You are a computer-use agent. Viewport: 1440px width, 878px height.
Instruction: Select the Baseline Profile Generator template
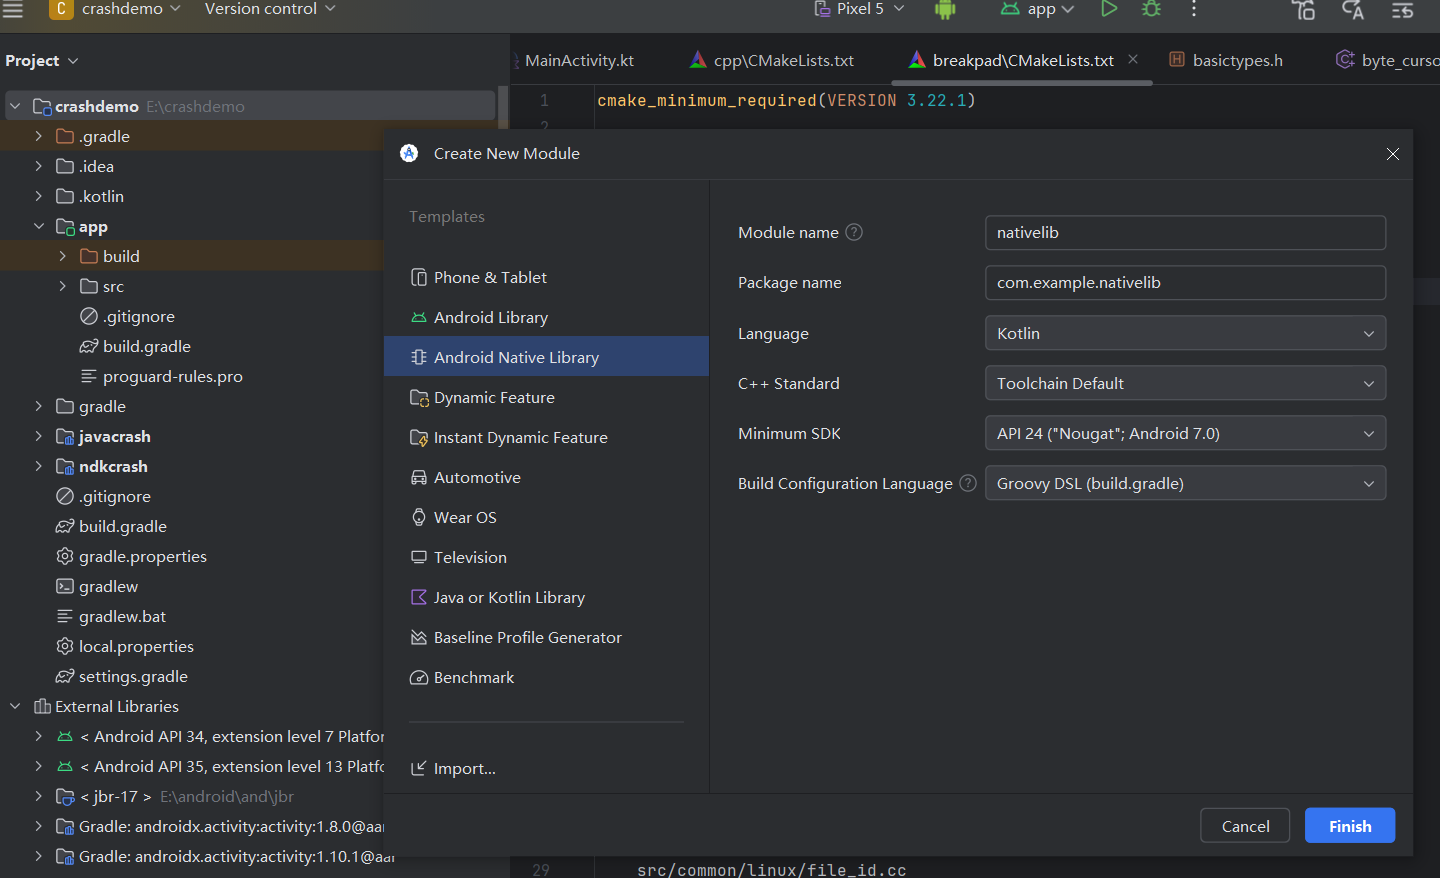tap(546, 637)
